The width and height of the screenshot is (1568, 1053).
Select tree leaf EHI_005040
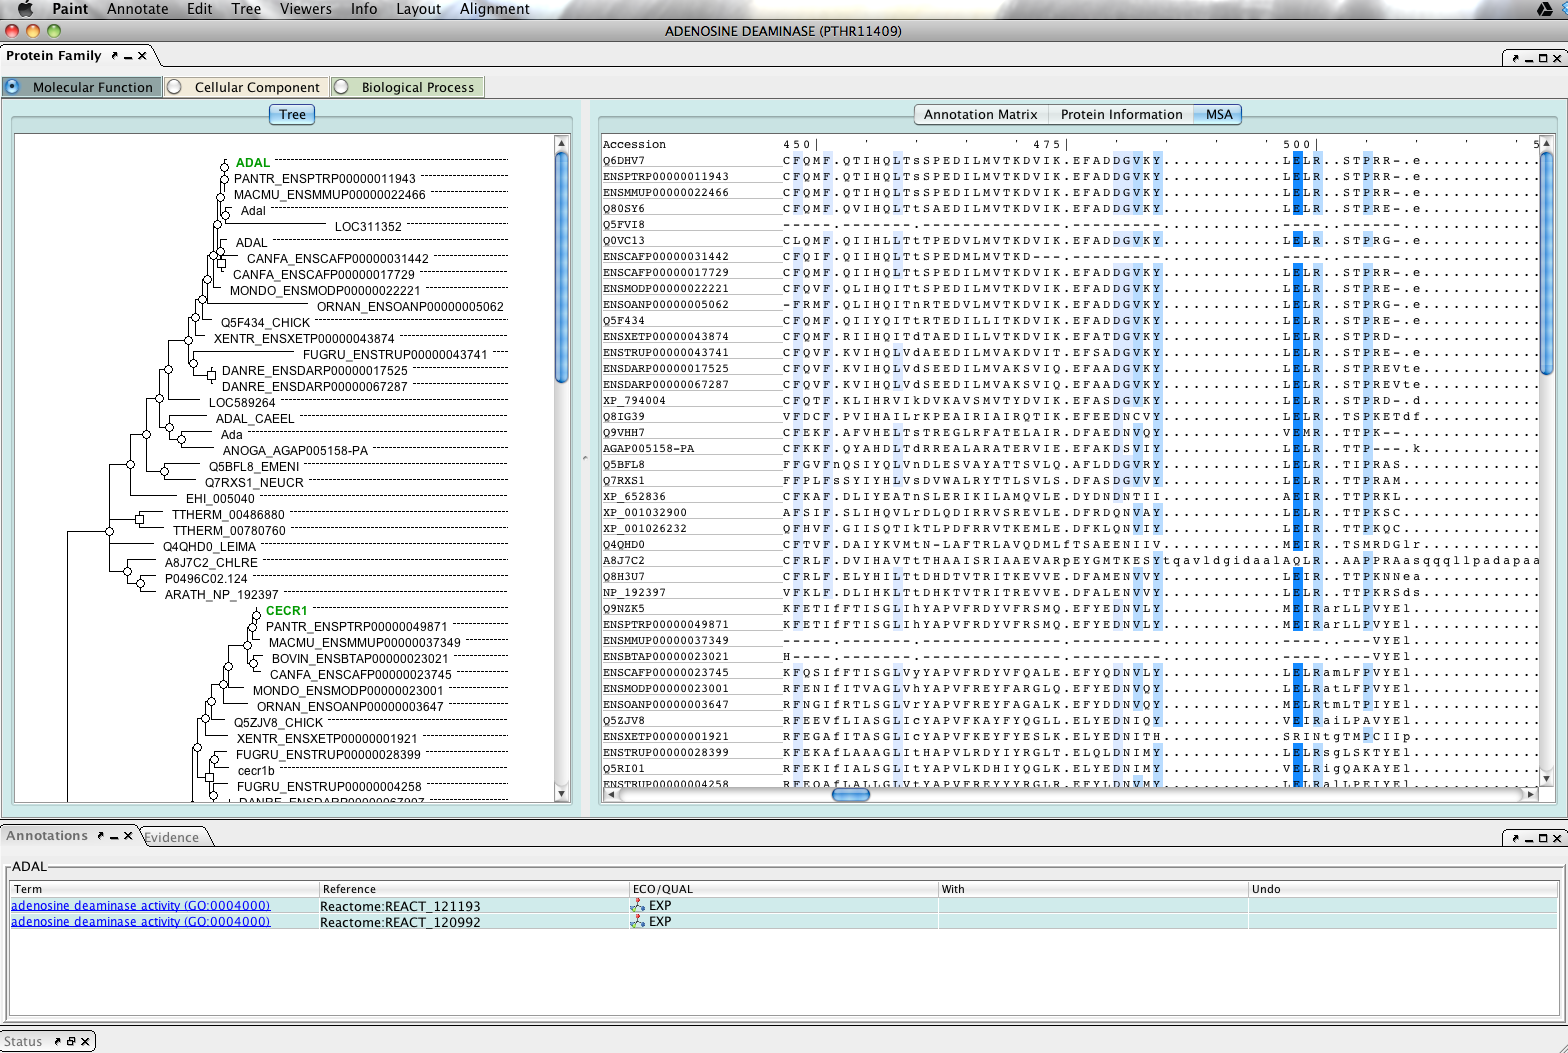coord(220,498)
